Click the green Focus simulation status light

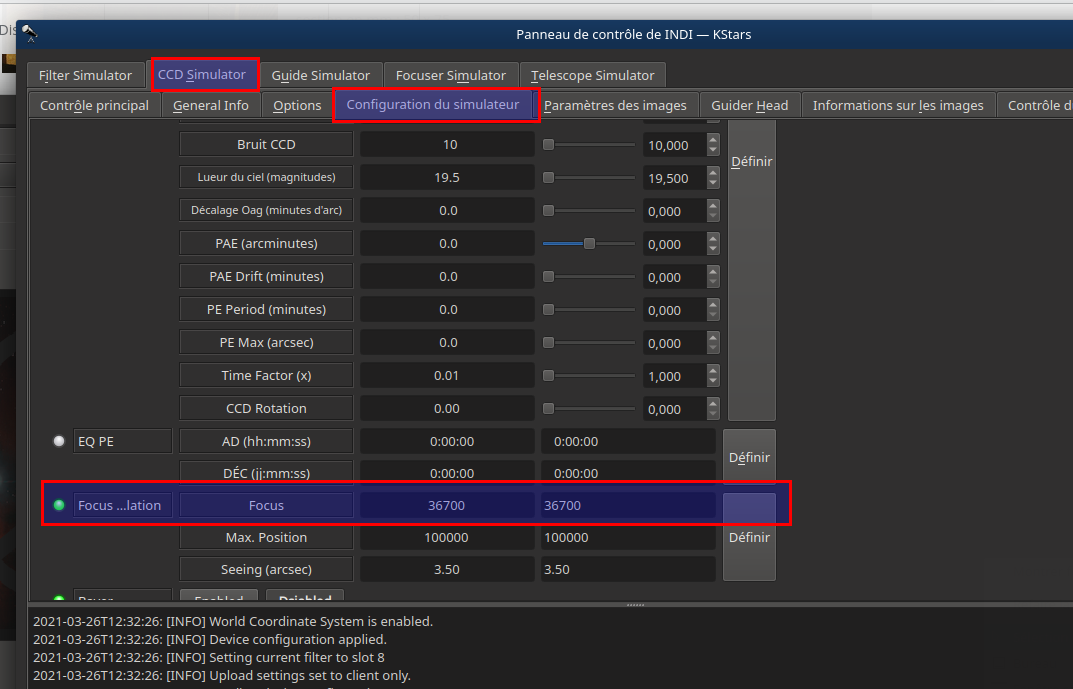[59, 505]
